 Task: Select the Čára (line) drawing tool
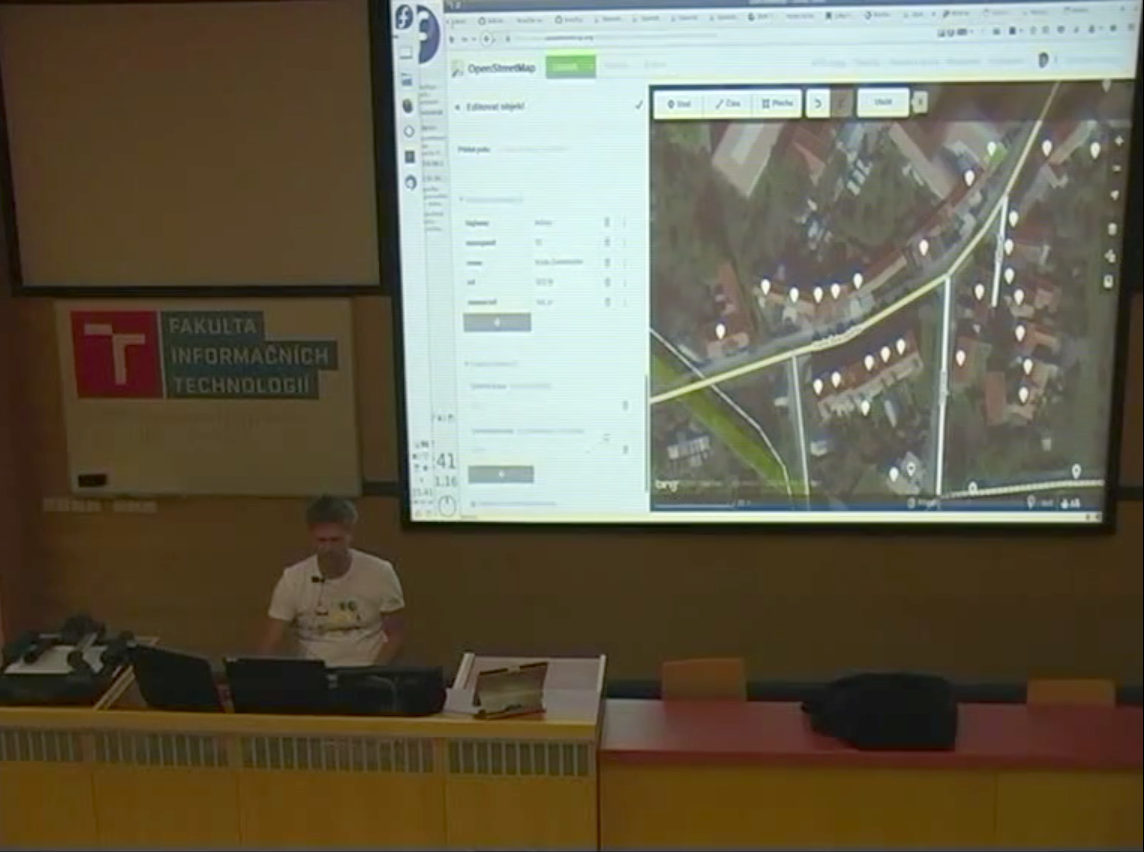(729, 104)
